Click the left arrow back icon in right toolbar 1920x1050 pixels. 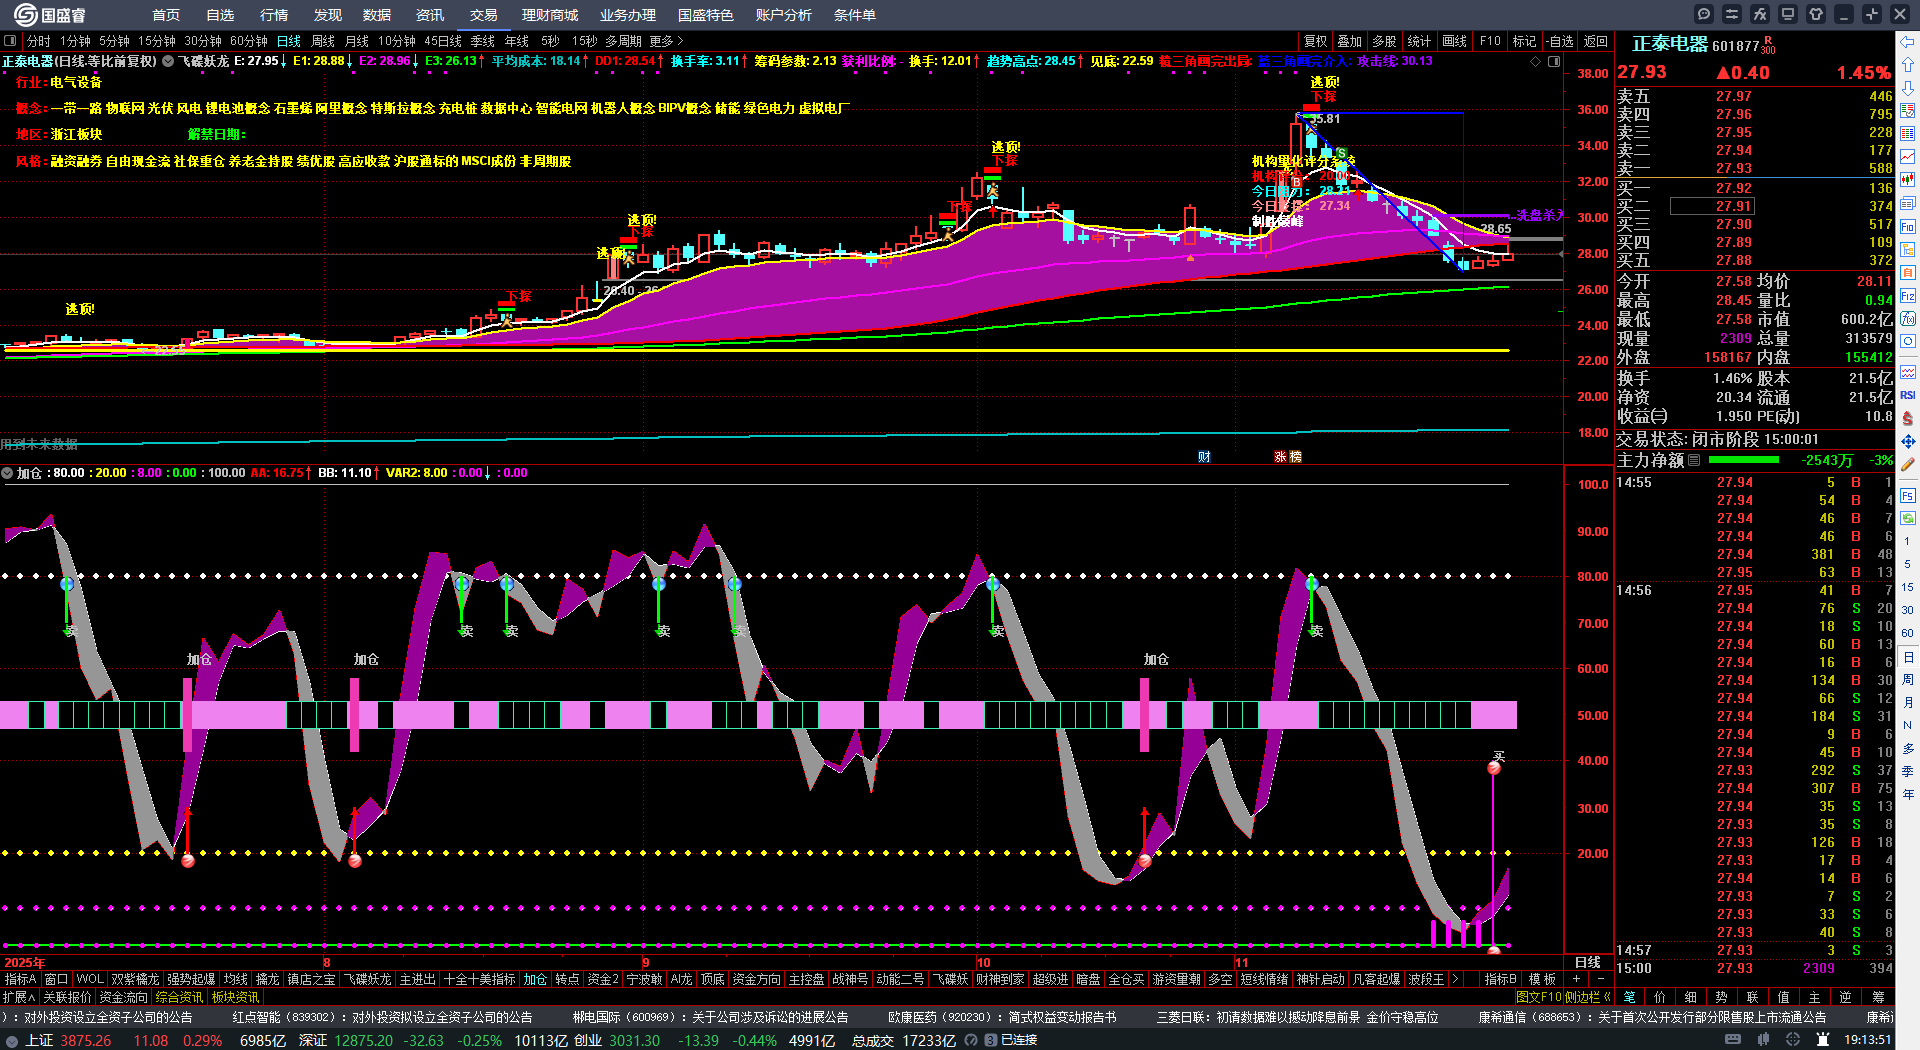pyautogui.click(x=1908, y=41)
